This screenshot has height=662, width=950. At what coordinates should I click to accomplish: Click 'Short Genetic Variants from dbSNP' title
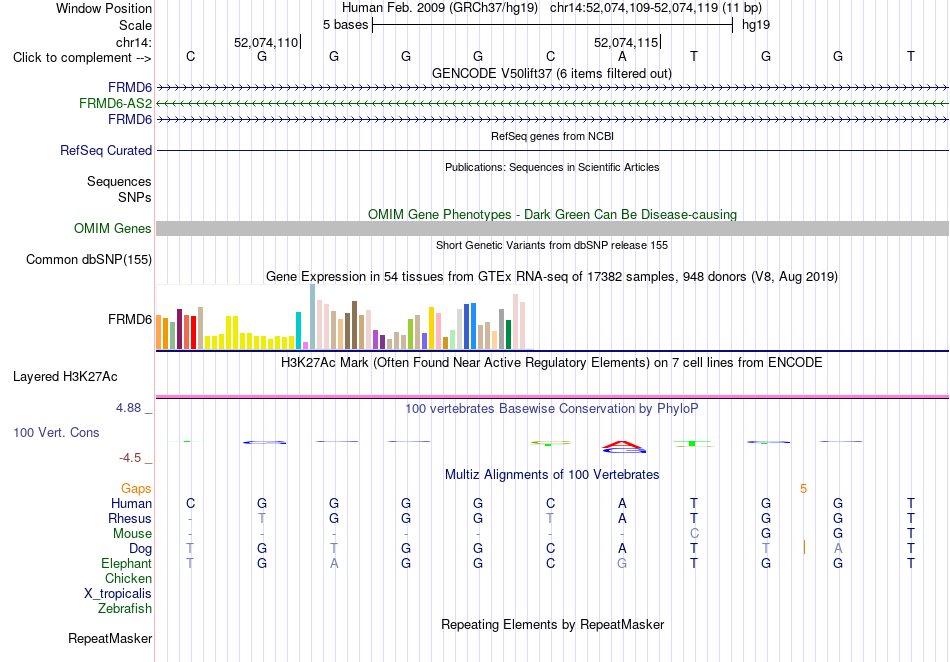(x=552, y=245)
